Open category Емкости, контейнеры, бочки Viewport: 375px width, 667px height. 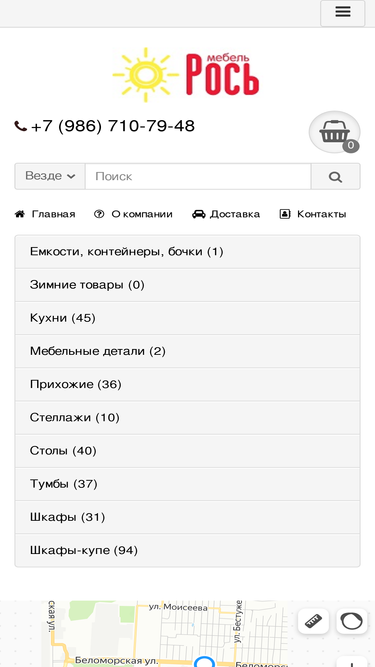[x=188, y=252]
